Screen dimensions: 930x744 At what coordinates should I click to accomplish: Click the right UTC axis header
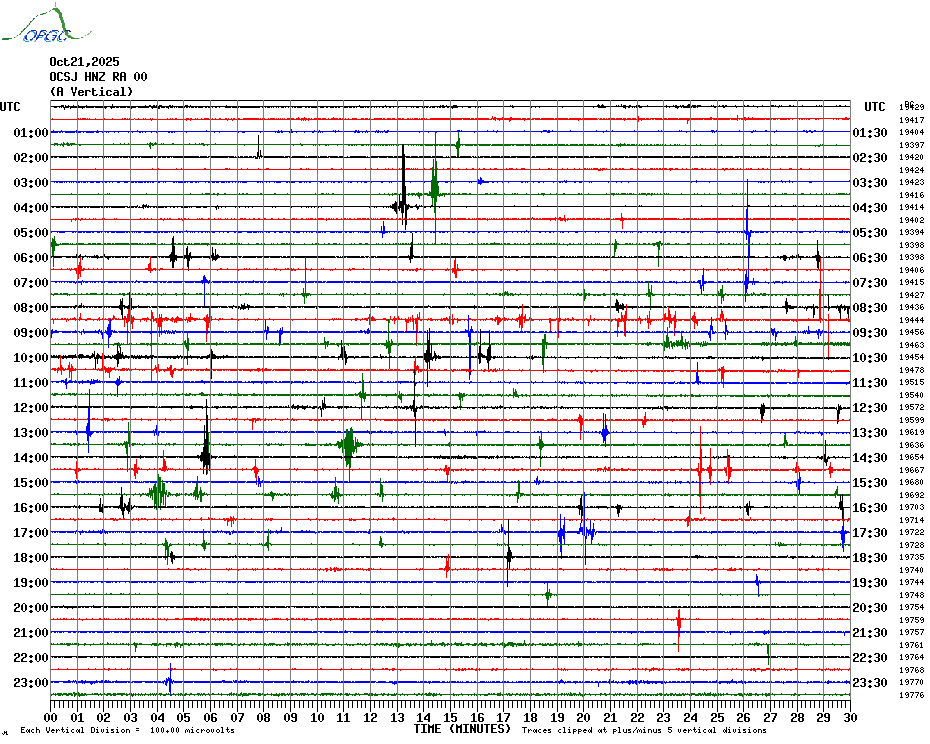coord(874,107)
